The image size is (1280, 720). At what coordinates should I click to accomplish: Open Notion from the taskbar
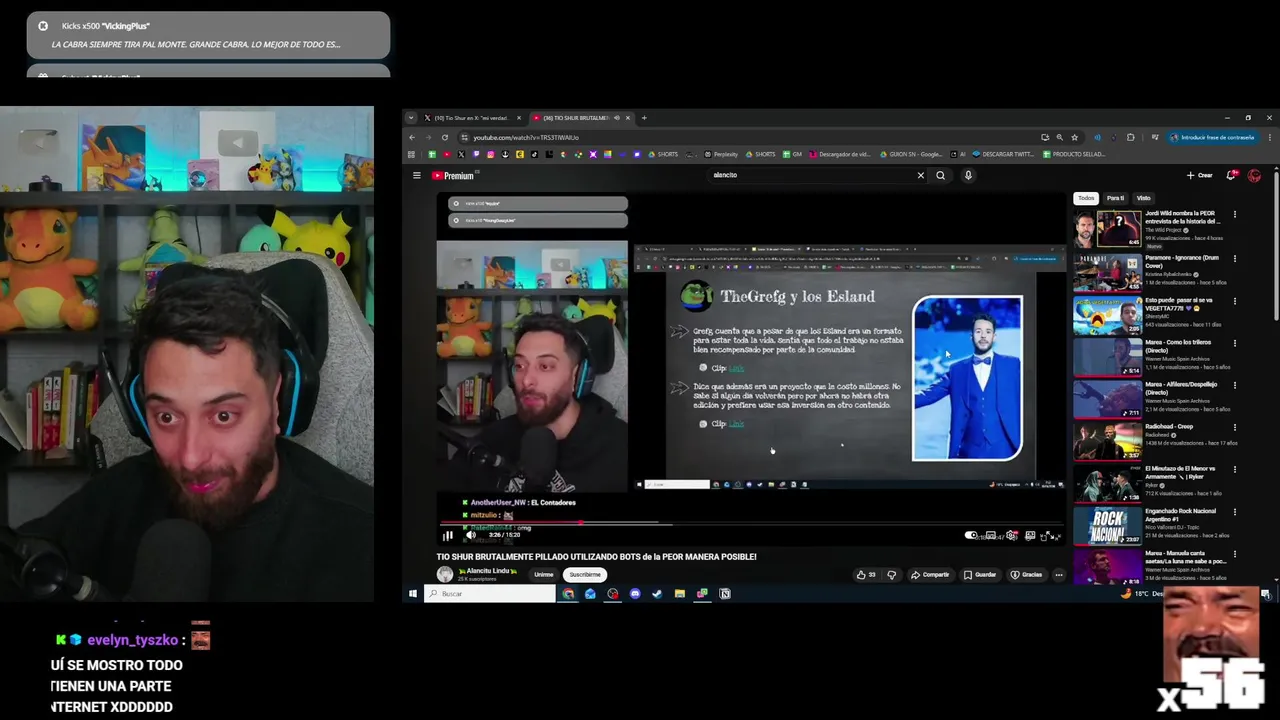725,594
